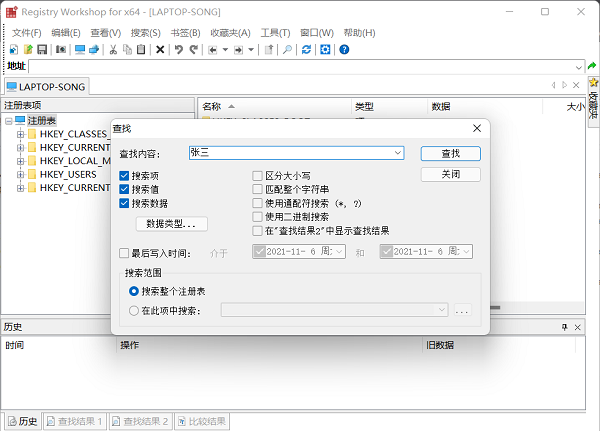Viewport: 600px width, 431px height.
Task: Click the undo arrow icon
Action: coord(179,50)
